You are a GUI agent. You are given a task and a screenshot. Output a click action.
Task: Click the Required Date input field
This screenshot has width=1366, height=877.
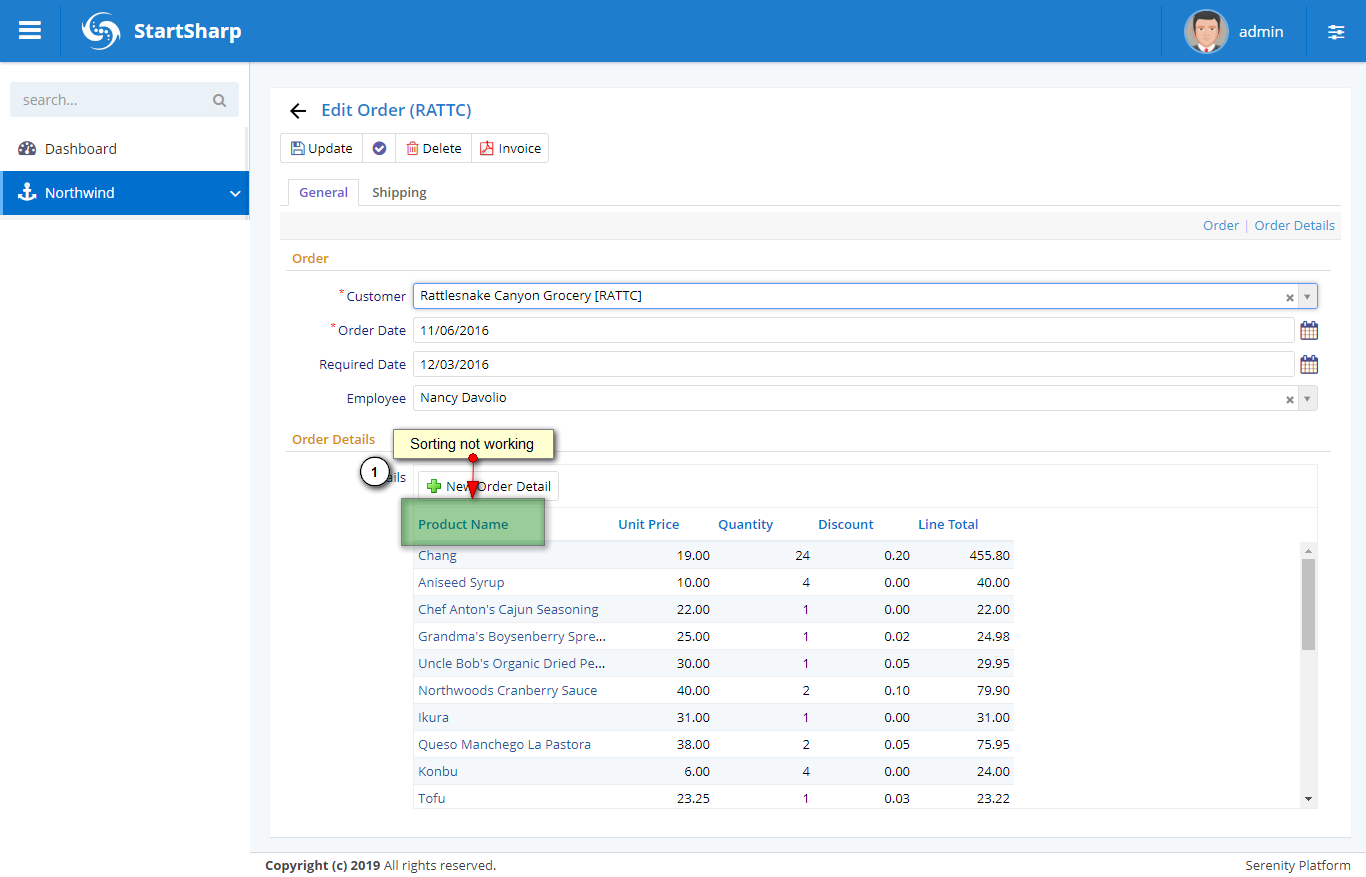[x=854, y=364]
